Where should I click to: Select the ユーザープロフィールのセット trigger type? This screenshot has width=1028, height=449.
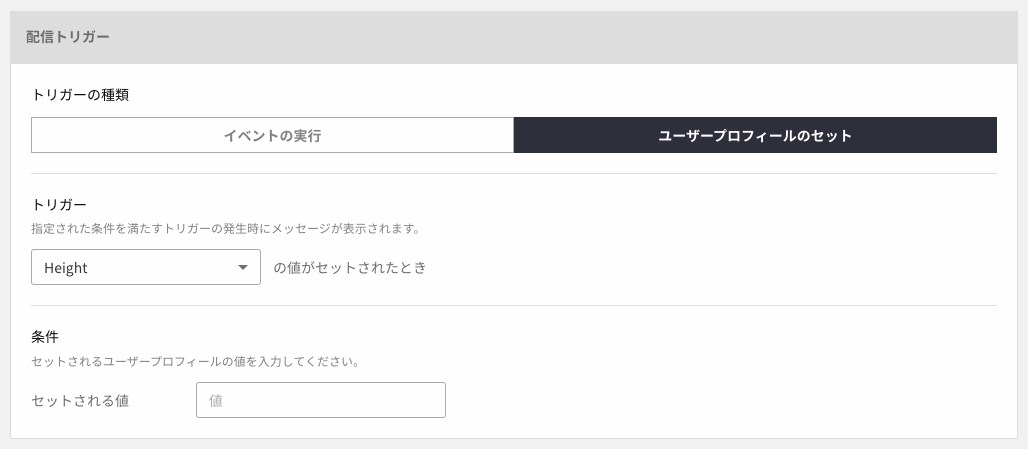(x=755, y=135)
